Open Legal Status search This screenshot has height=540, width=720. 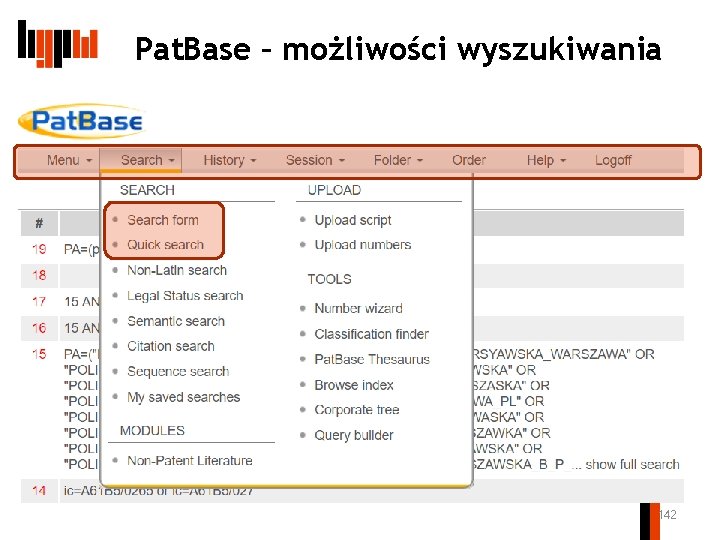[185, 296]
